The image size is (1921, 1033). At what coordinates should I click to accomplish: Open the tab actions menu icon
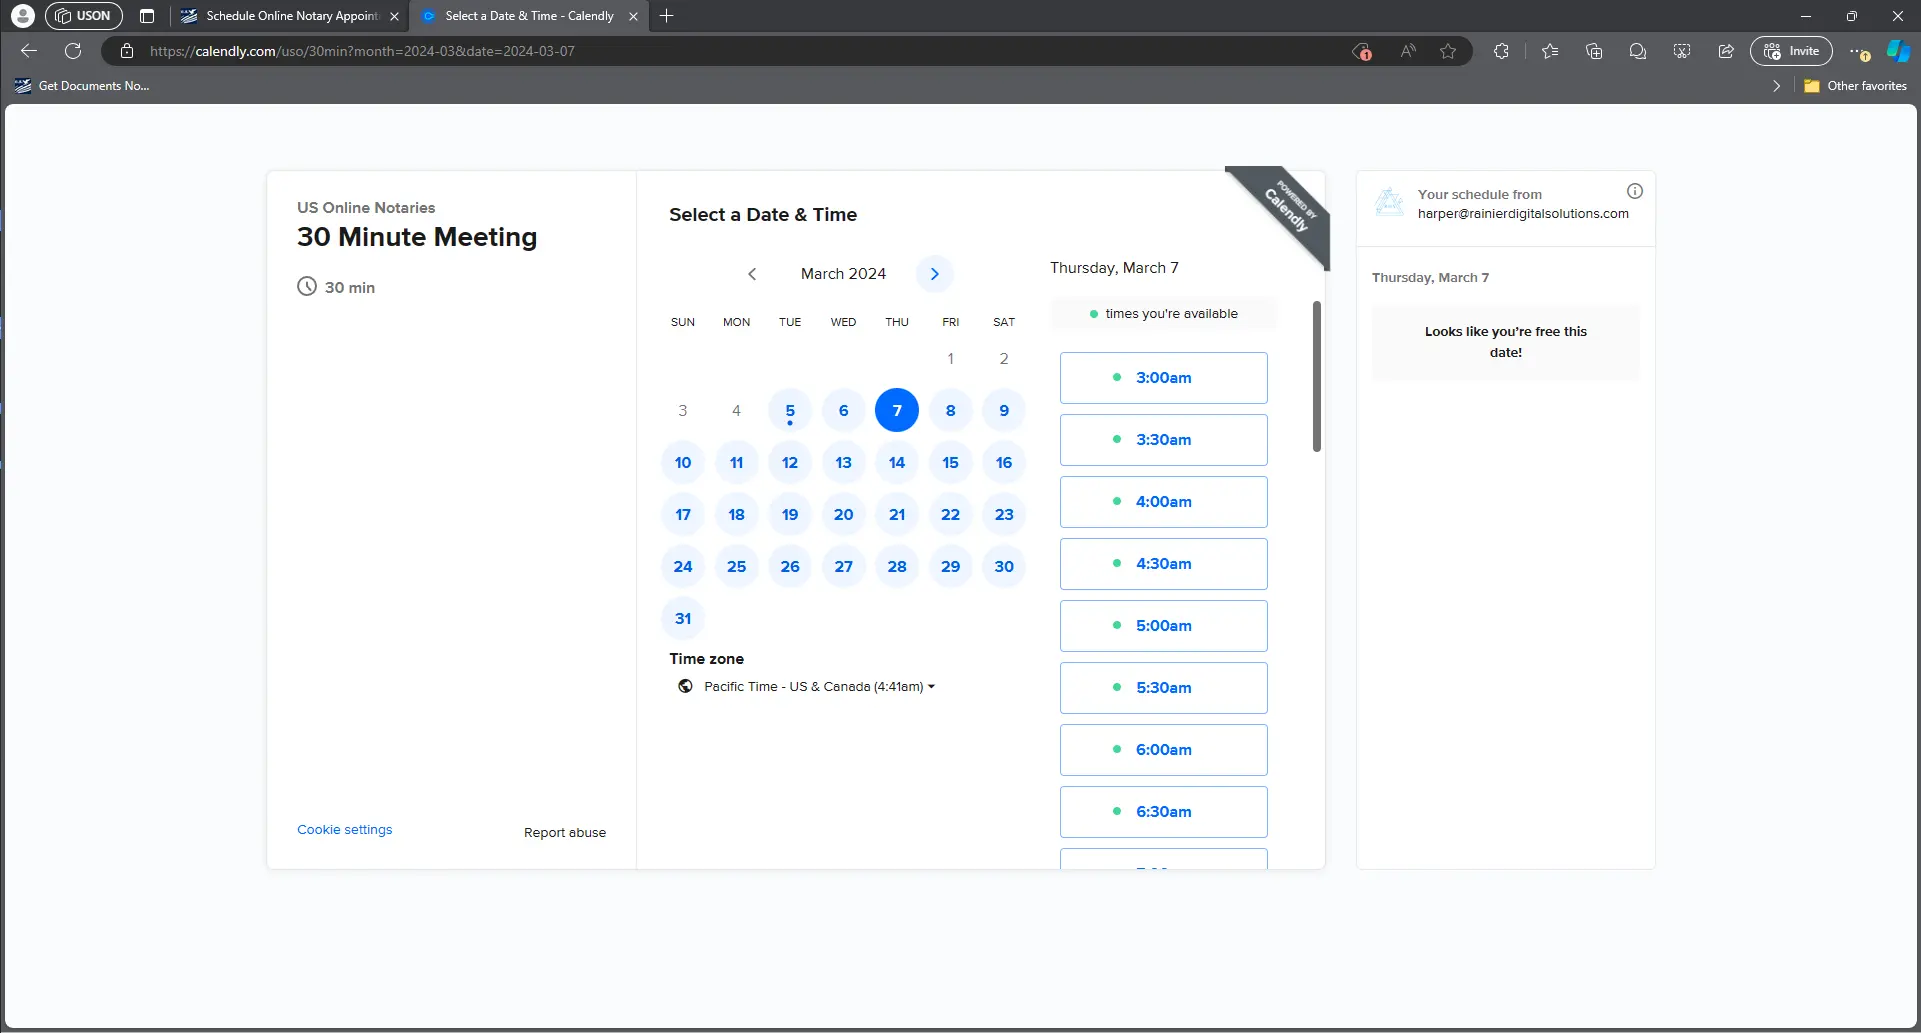[x=147, y=16]
